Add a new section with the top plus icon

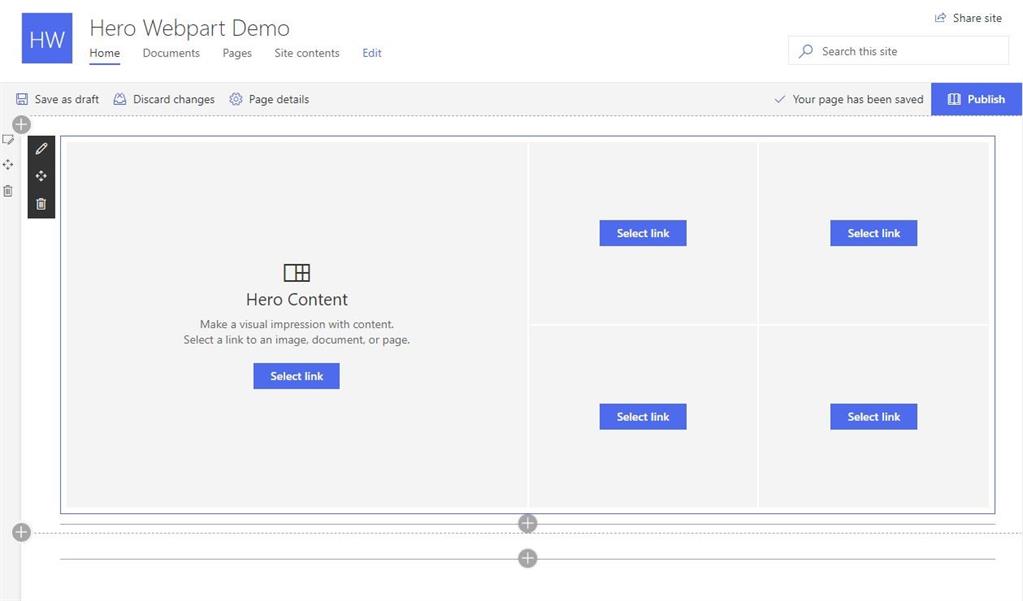click(18, 123)
